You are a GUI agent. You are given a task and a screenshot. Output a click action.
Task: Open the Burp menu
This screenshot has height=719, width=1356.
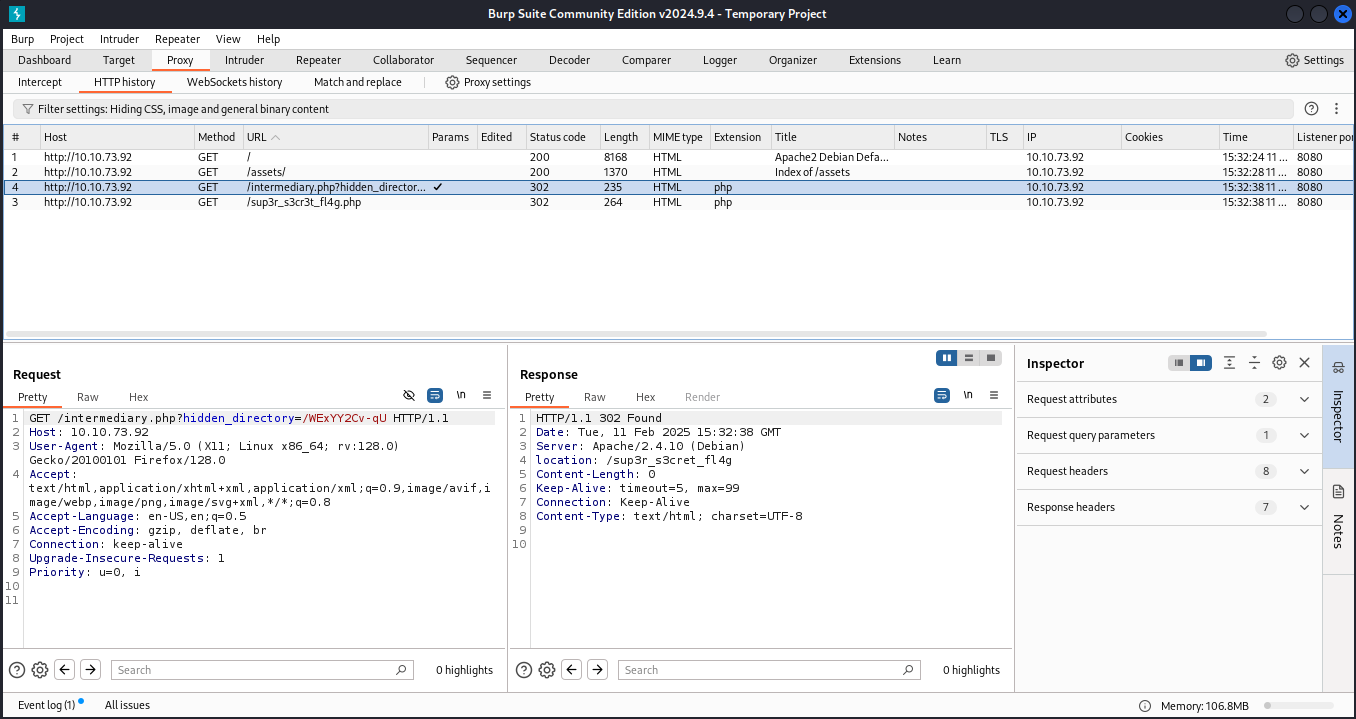[22, 39]
